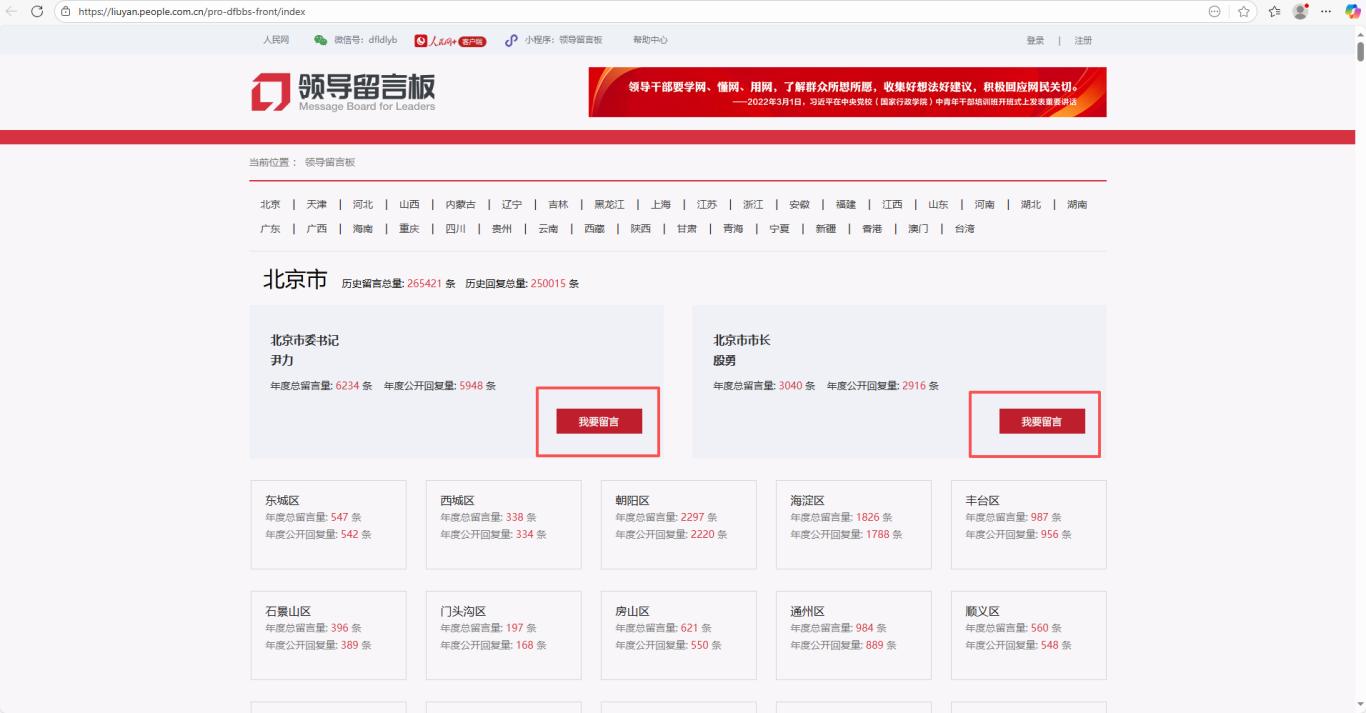Open the favorites list icon in toolbar

point(1274,11)
